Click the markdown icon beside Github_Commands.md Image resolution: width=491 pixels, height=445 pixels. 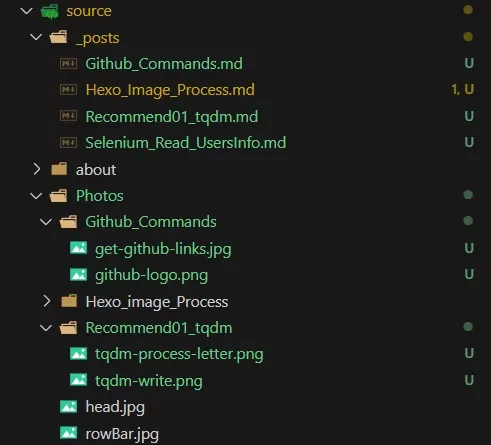point(68,63)
